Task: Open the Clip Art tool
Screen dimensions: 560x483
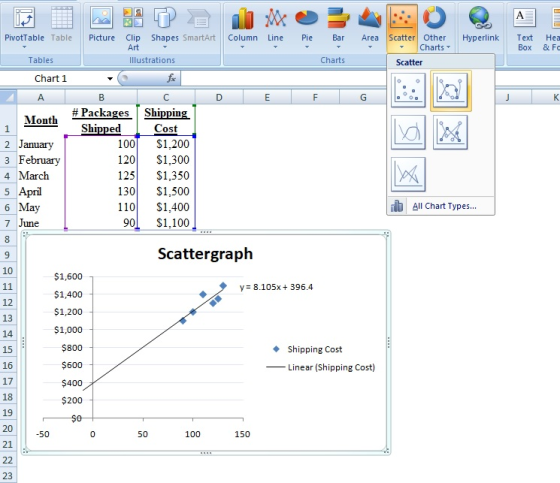Action: pyautogui.click(x=133, y=28)
